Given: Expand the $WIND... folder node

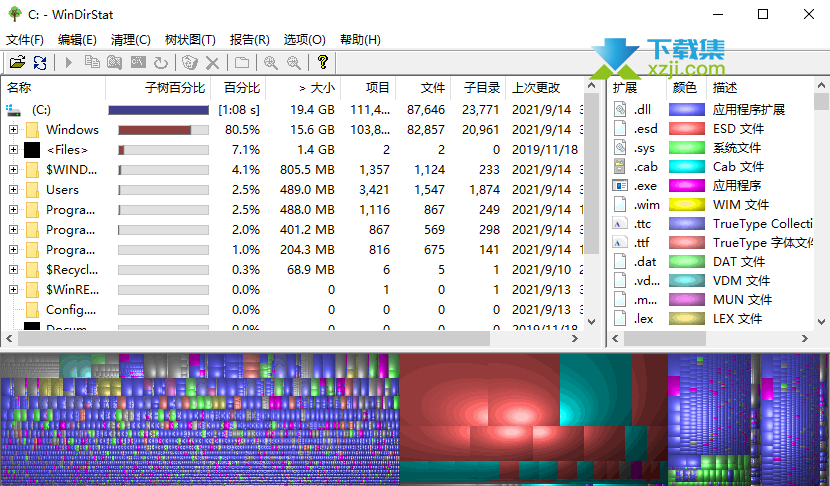Looking at the screenshot, I should click(x=13, y=169).
